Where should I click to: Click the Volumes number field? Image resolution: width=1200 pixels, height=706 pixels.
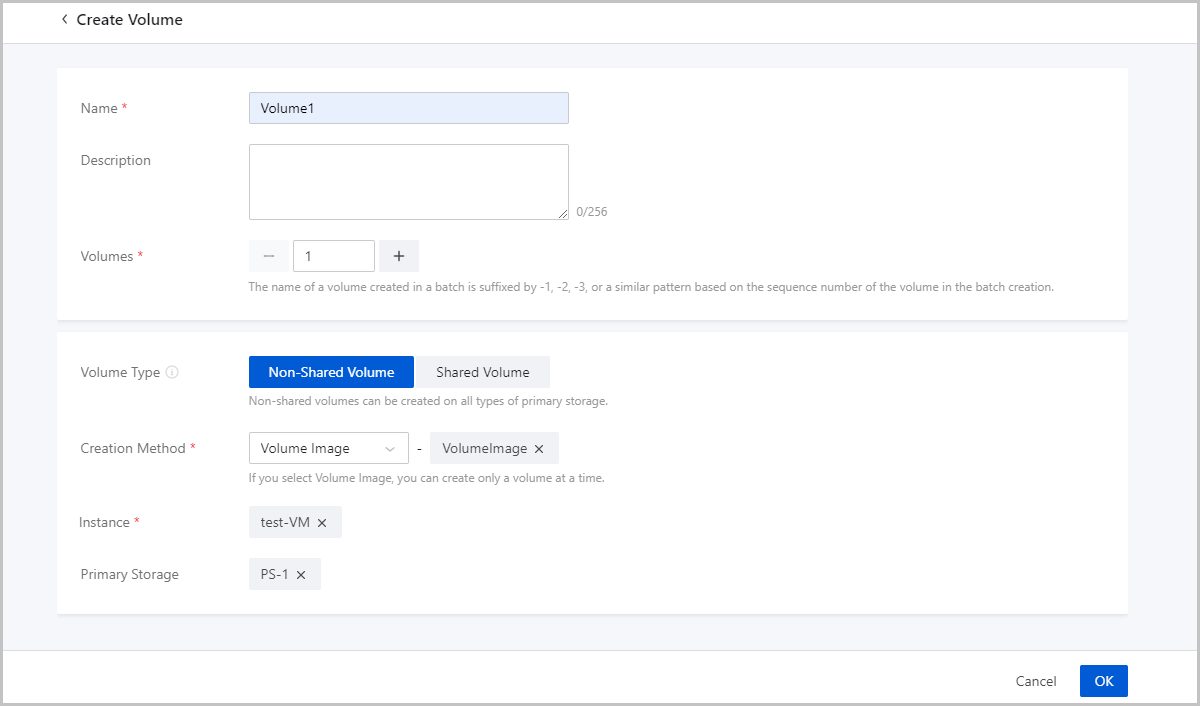tap(334, 256)
